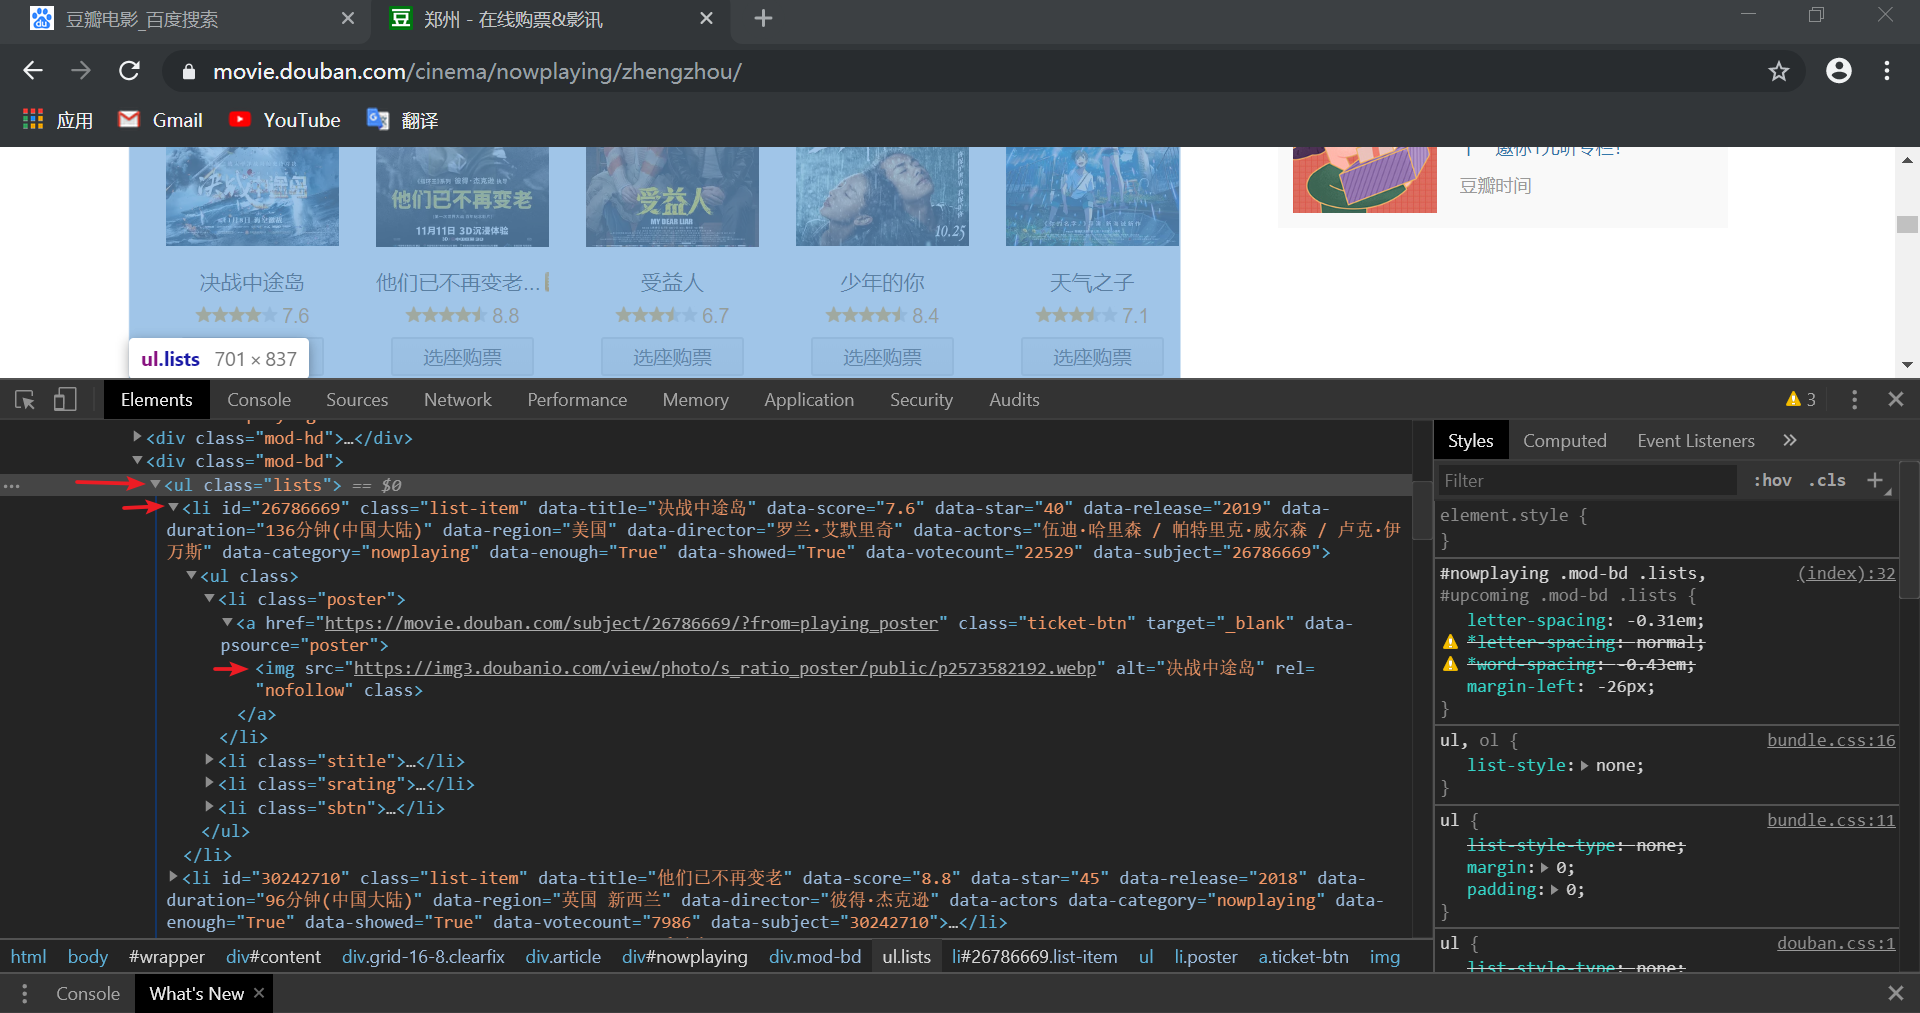Open the Sources panel

357,400
